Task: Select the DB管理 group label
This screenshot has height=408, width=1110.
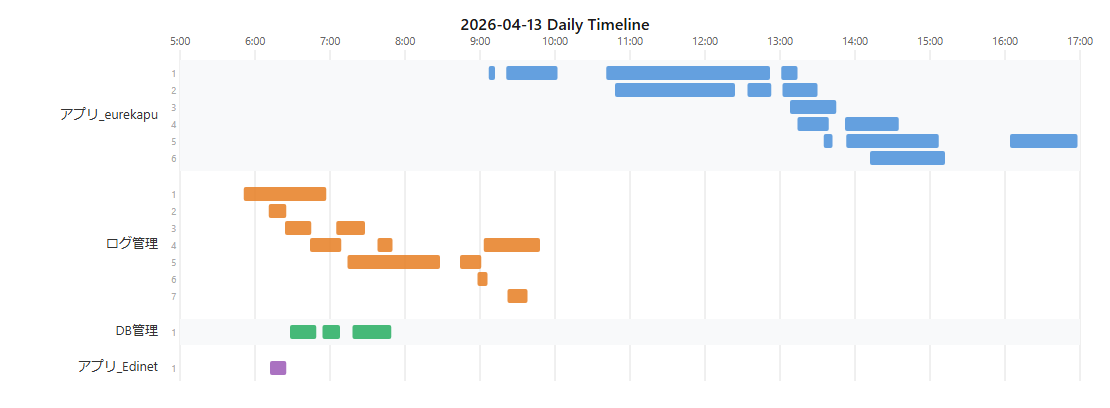Action: pos(136,331)
